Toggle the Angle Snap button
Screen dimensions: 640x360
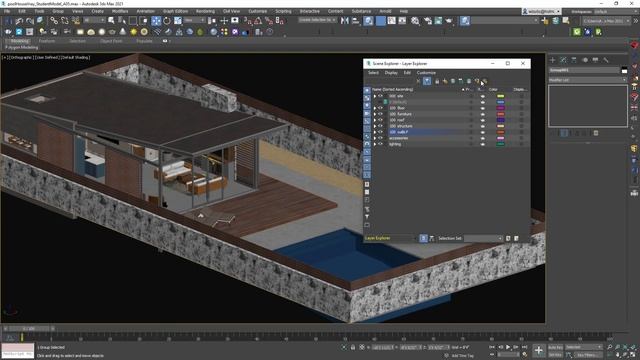coord(258,20)
